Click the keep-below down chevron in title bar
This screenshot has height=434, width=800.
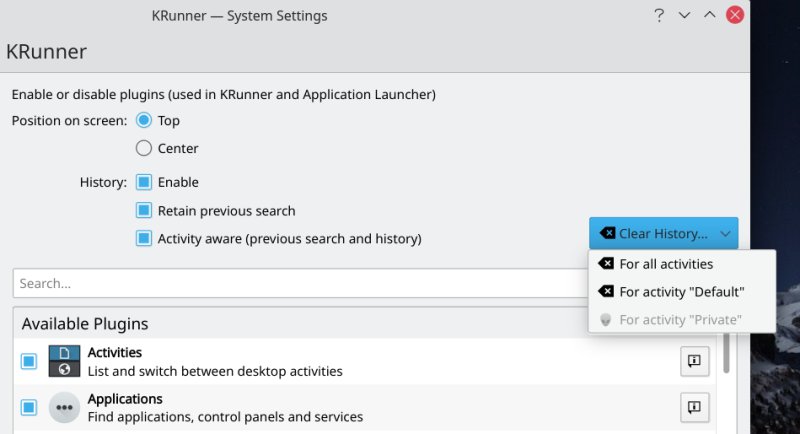pyautogui.click(x=685, y=16)
